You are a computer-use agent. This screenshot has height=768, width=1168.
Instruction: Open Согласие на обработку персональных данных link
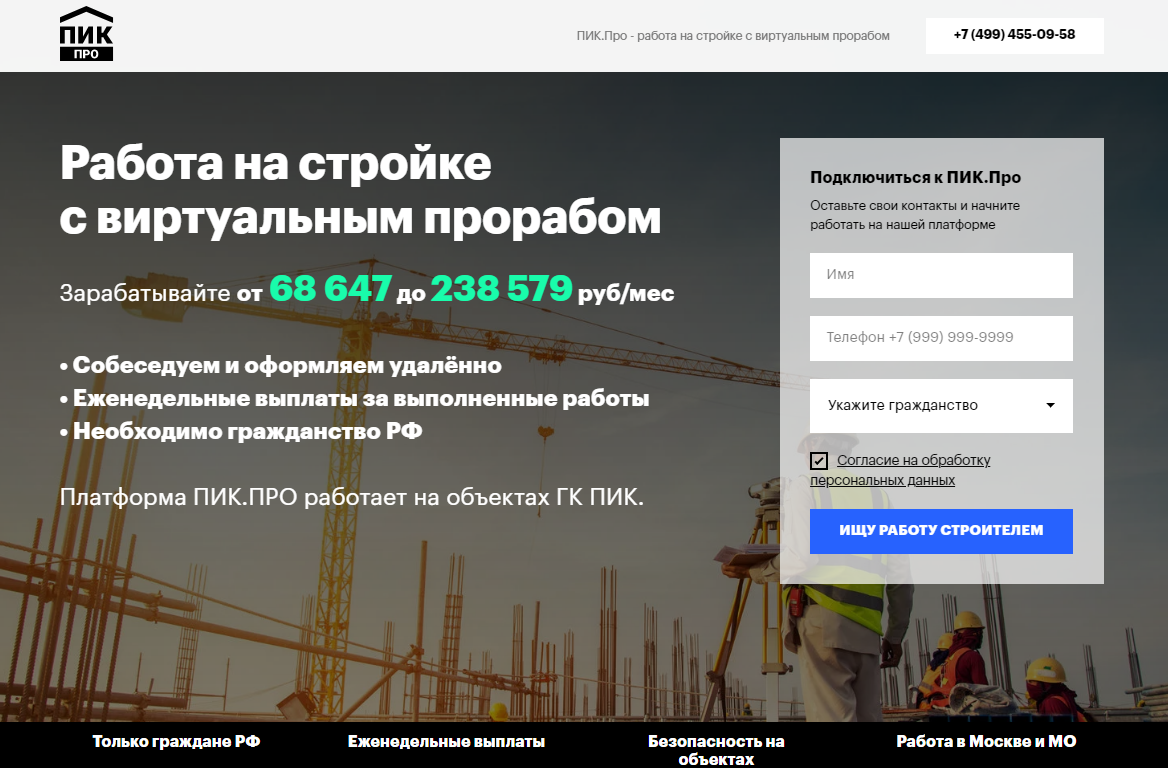pos(901,470)
